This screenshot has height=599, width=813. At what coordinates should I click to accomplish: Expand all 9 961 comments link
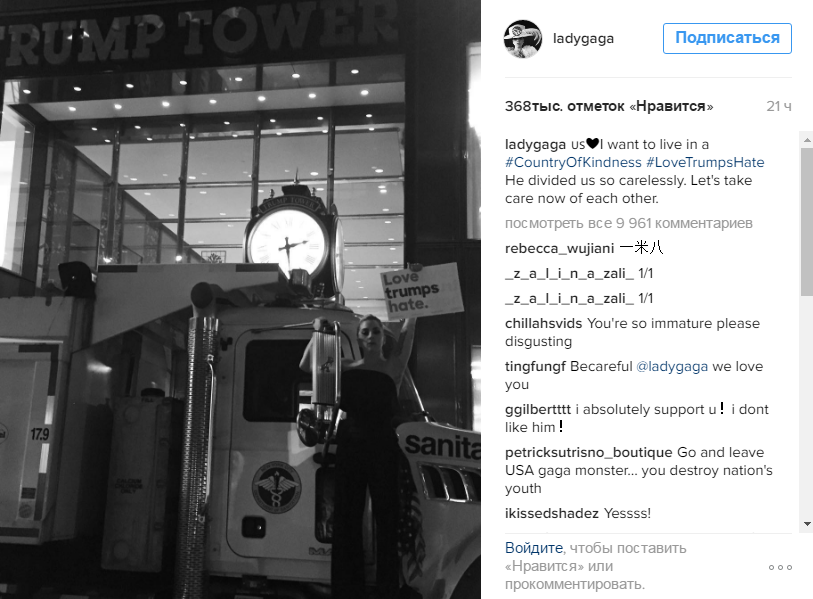click(x=628, y=224)
